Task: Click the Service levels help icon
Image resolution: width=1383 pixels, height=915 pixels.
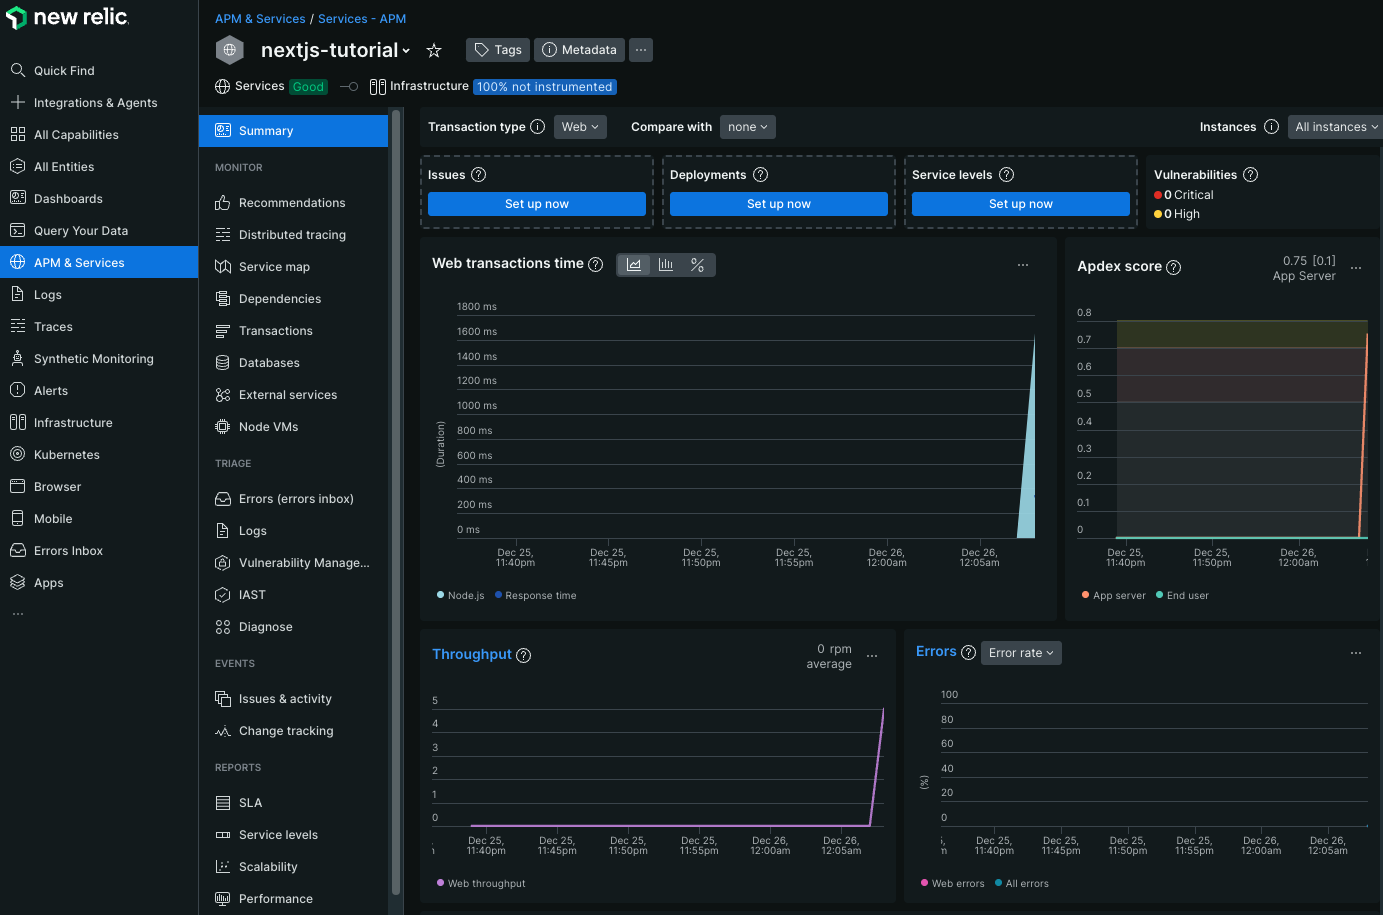Action: [1007, 175]
